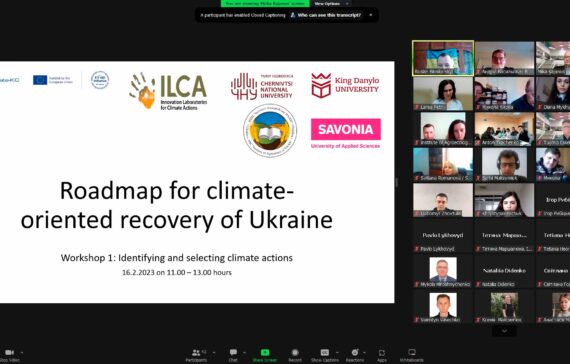This screenshot has height=364, width=570.
Task: Click the green screen-sharing status banner
Action: [x=265, y=4]
